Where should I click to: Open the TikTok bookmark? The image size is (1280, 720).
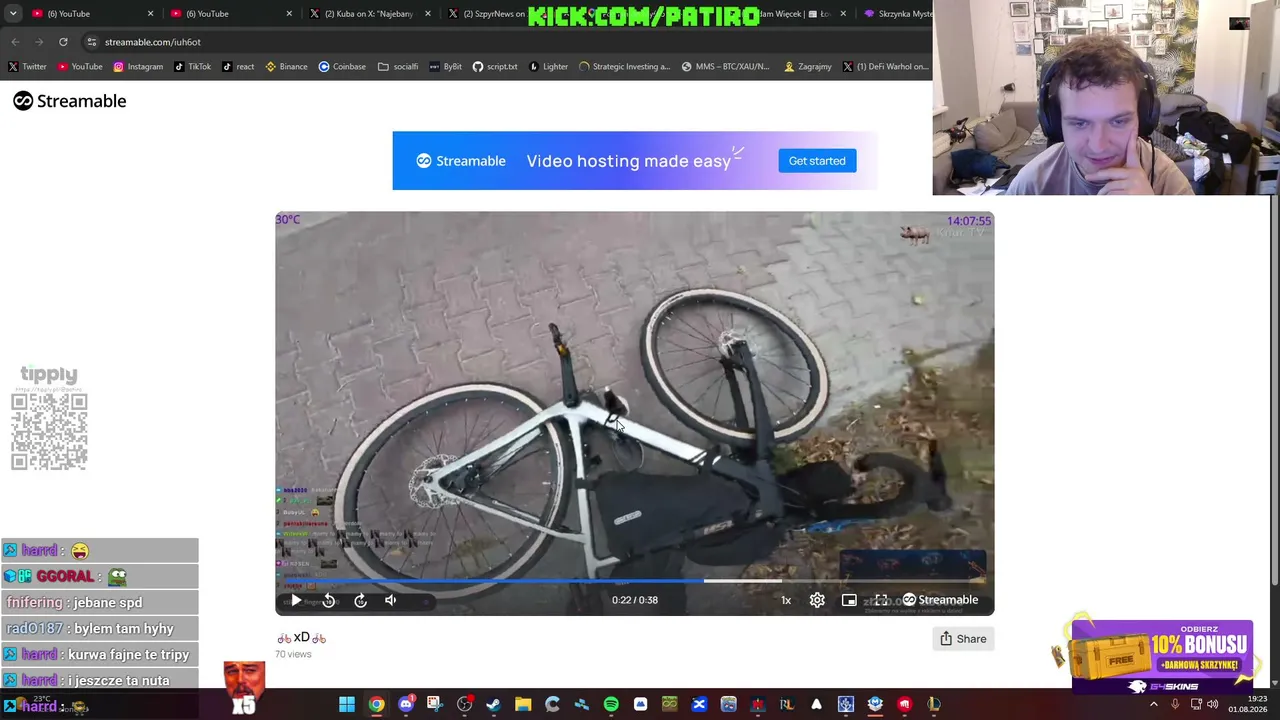(193, 67)
